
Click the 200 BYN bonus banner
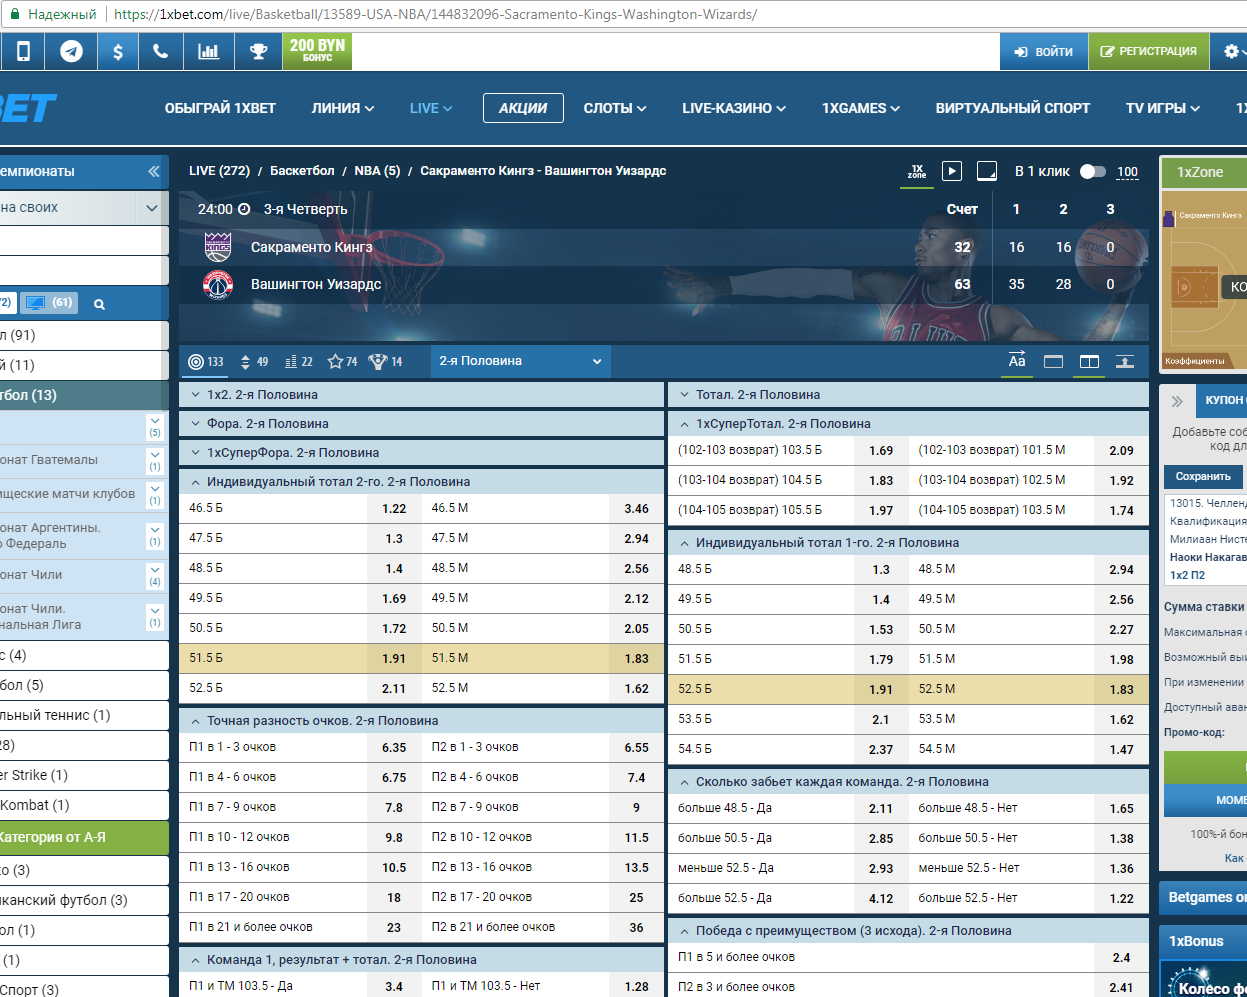tap(317, 51)
